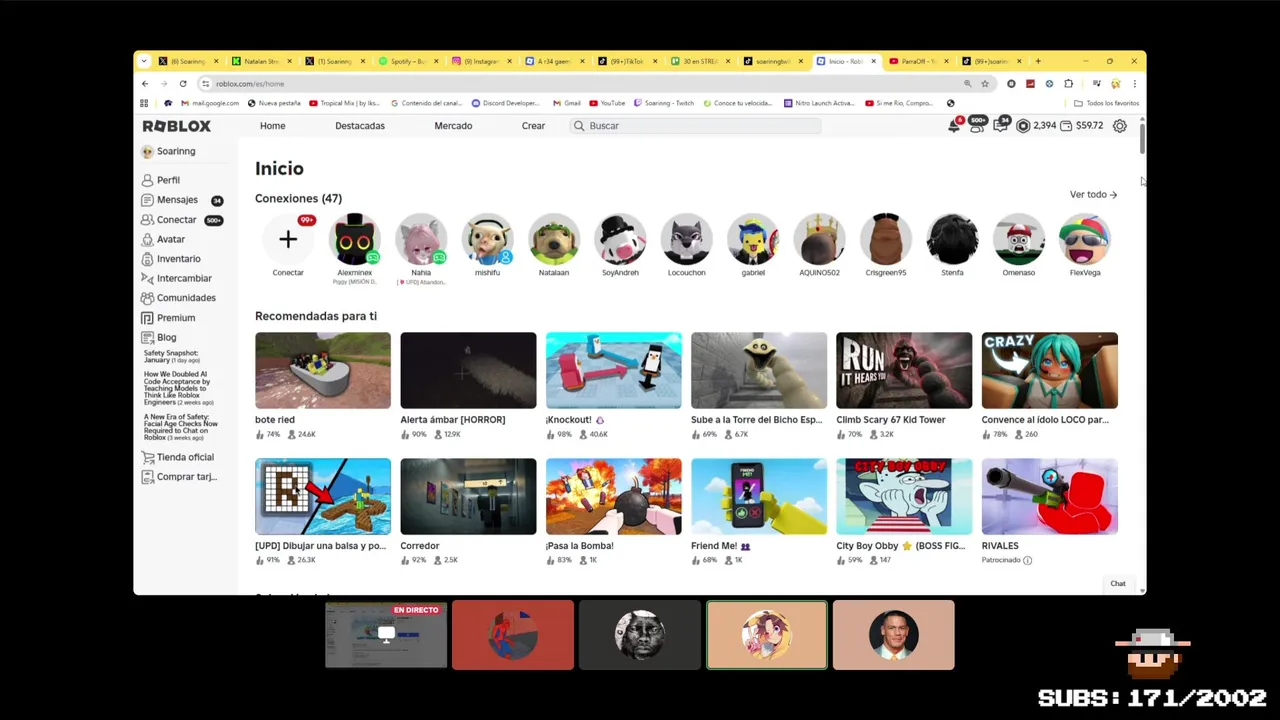The width and height of the screenshot is (1280, 720).
Task: Open ¡Pasa la Bomba! game thumbnail
Action: (x=614, y=497)
